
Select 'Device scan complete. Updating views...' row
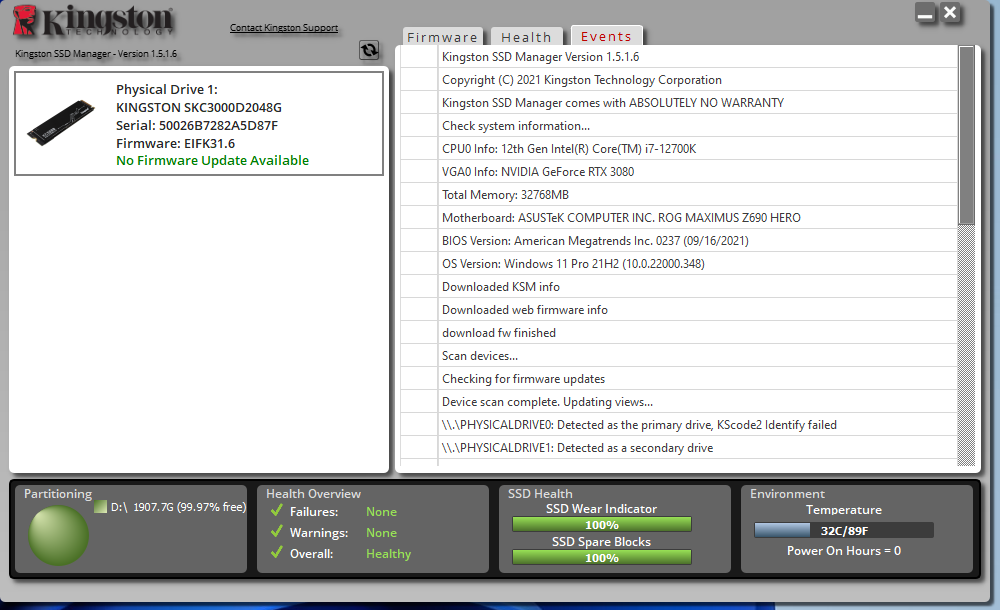(679, 401)
